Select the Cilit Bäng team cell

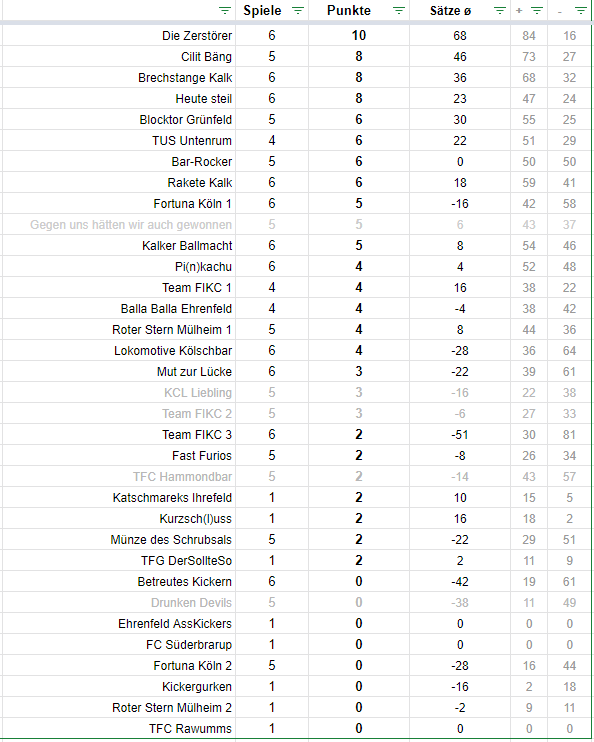(x=118, y=57)
